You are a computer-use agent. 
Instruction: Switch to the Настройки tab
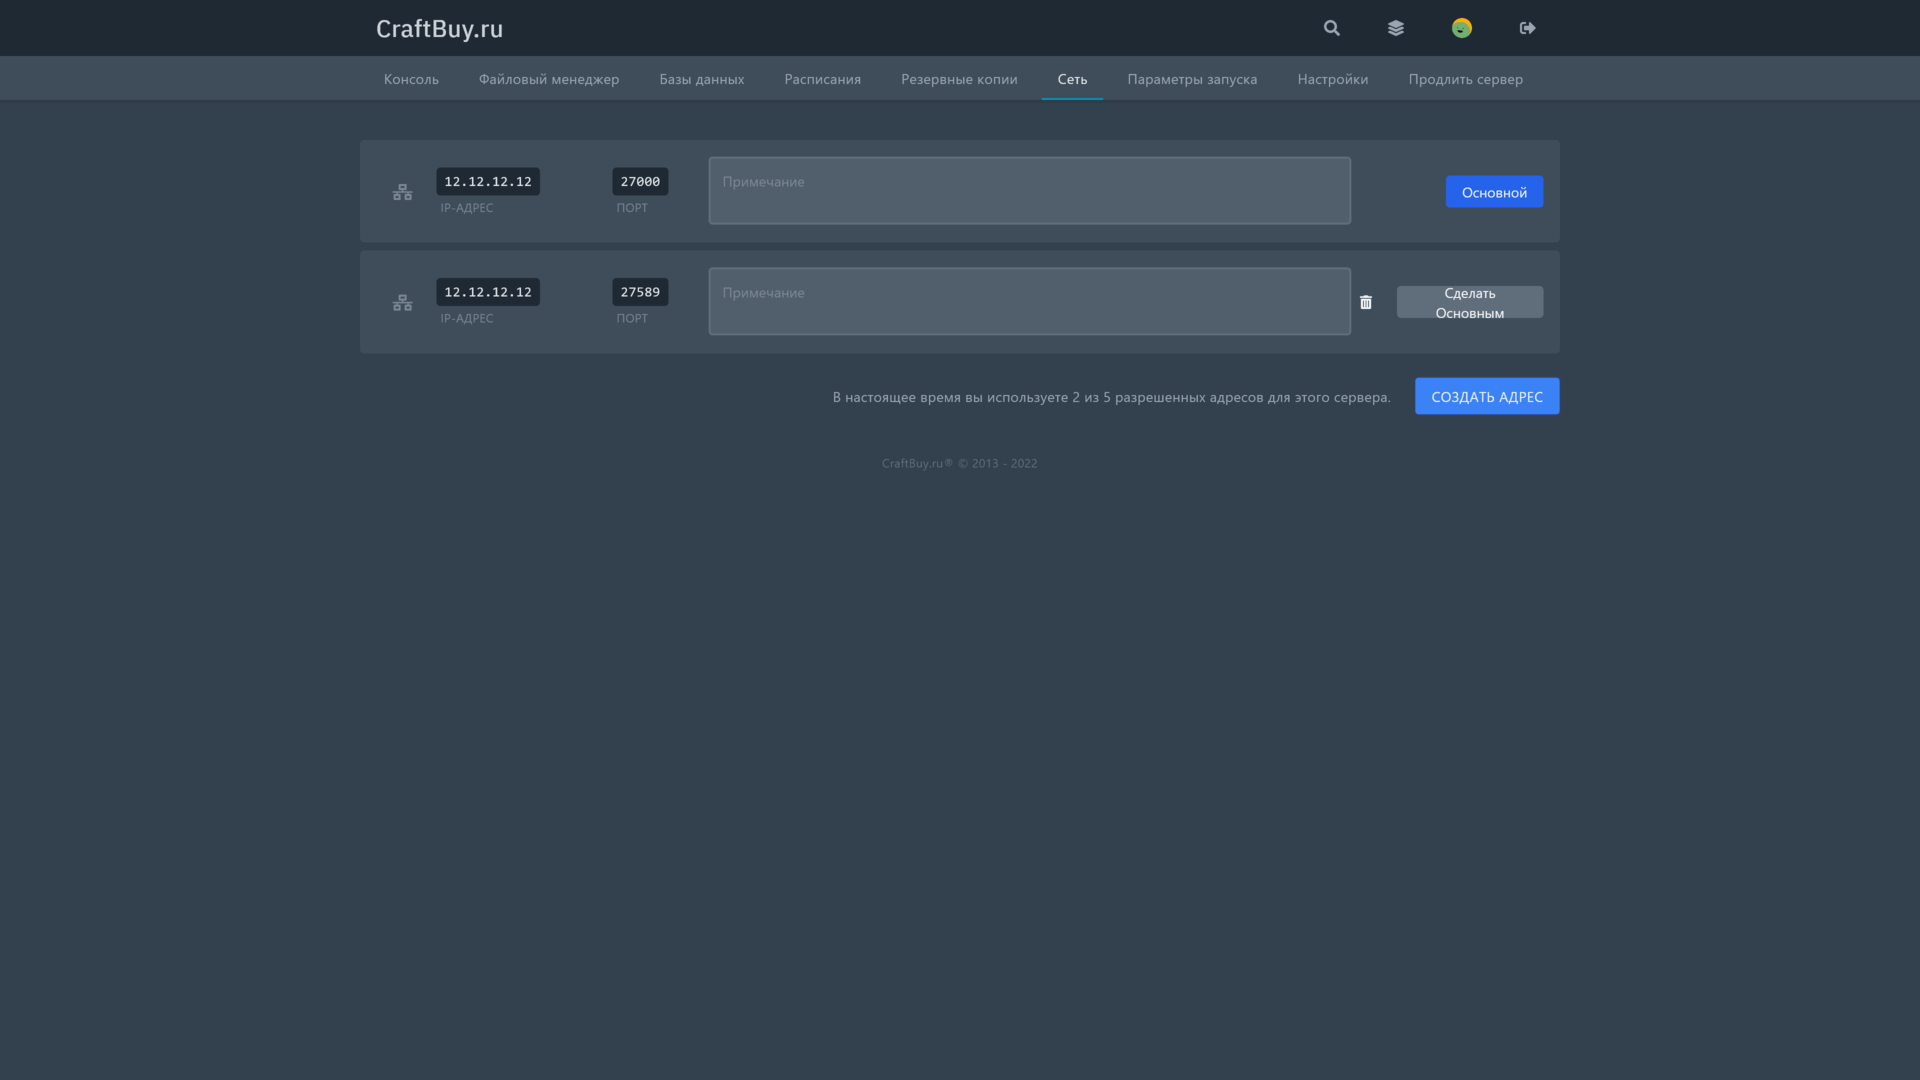(x=1333, y=79)
